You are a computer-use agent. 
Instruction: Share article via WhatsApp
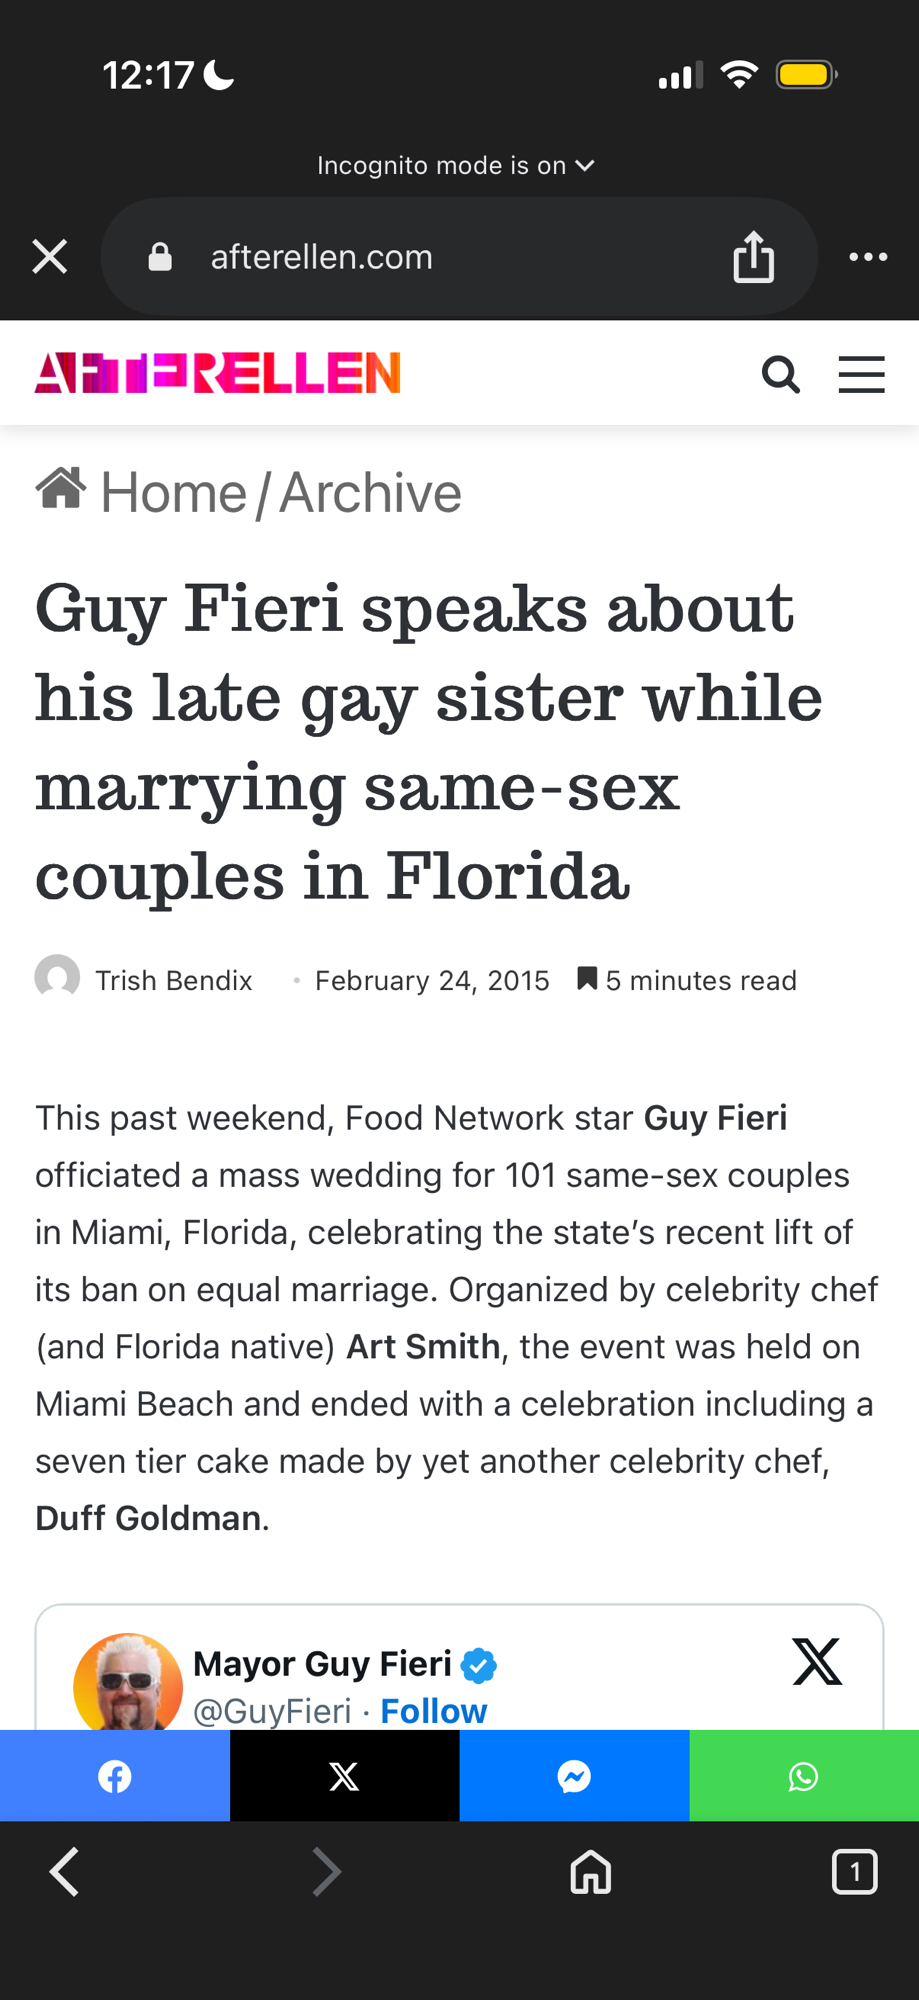(x=804, y=1776)
